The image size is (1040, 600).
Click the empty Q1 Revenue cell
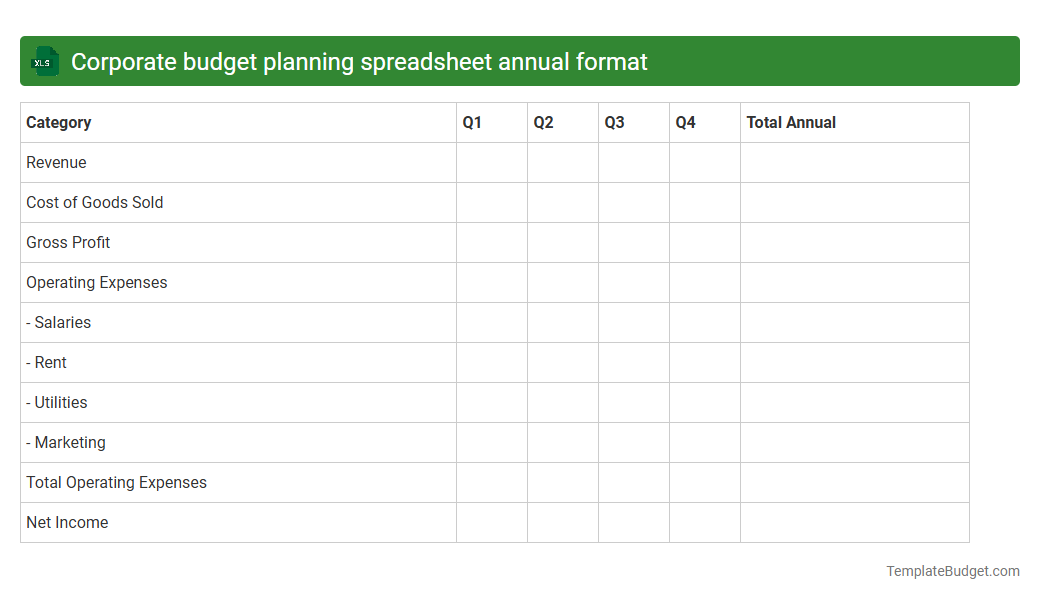pos(491,162)
